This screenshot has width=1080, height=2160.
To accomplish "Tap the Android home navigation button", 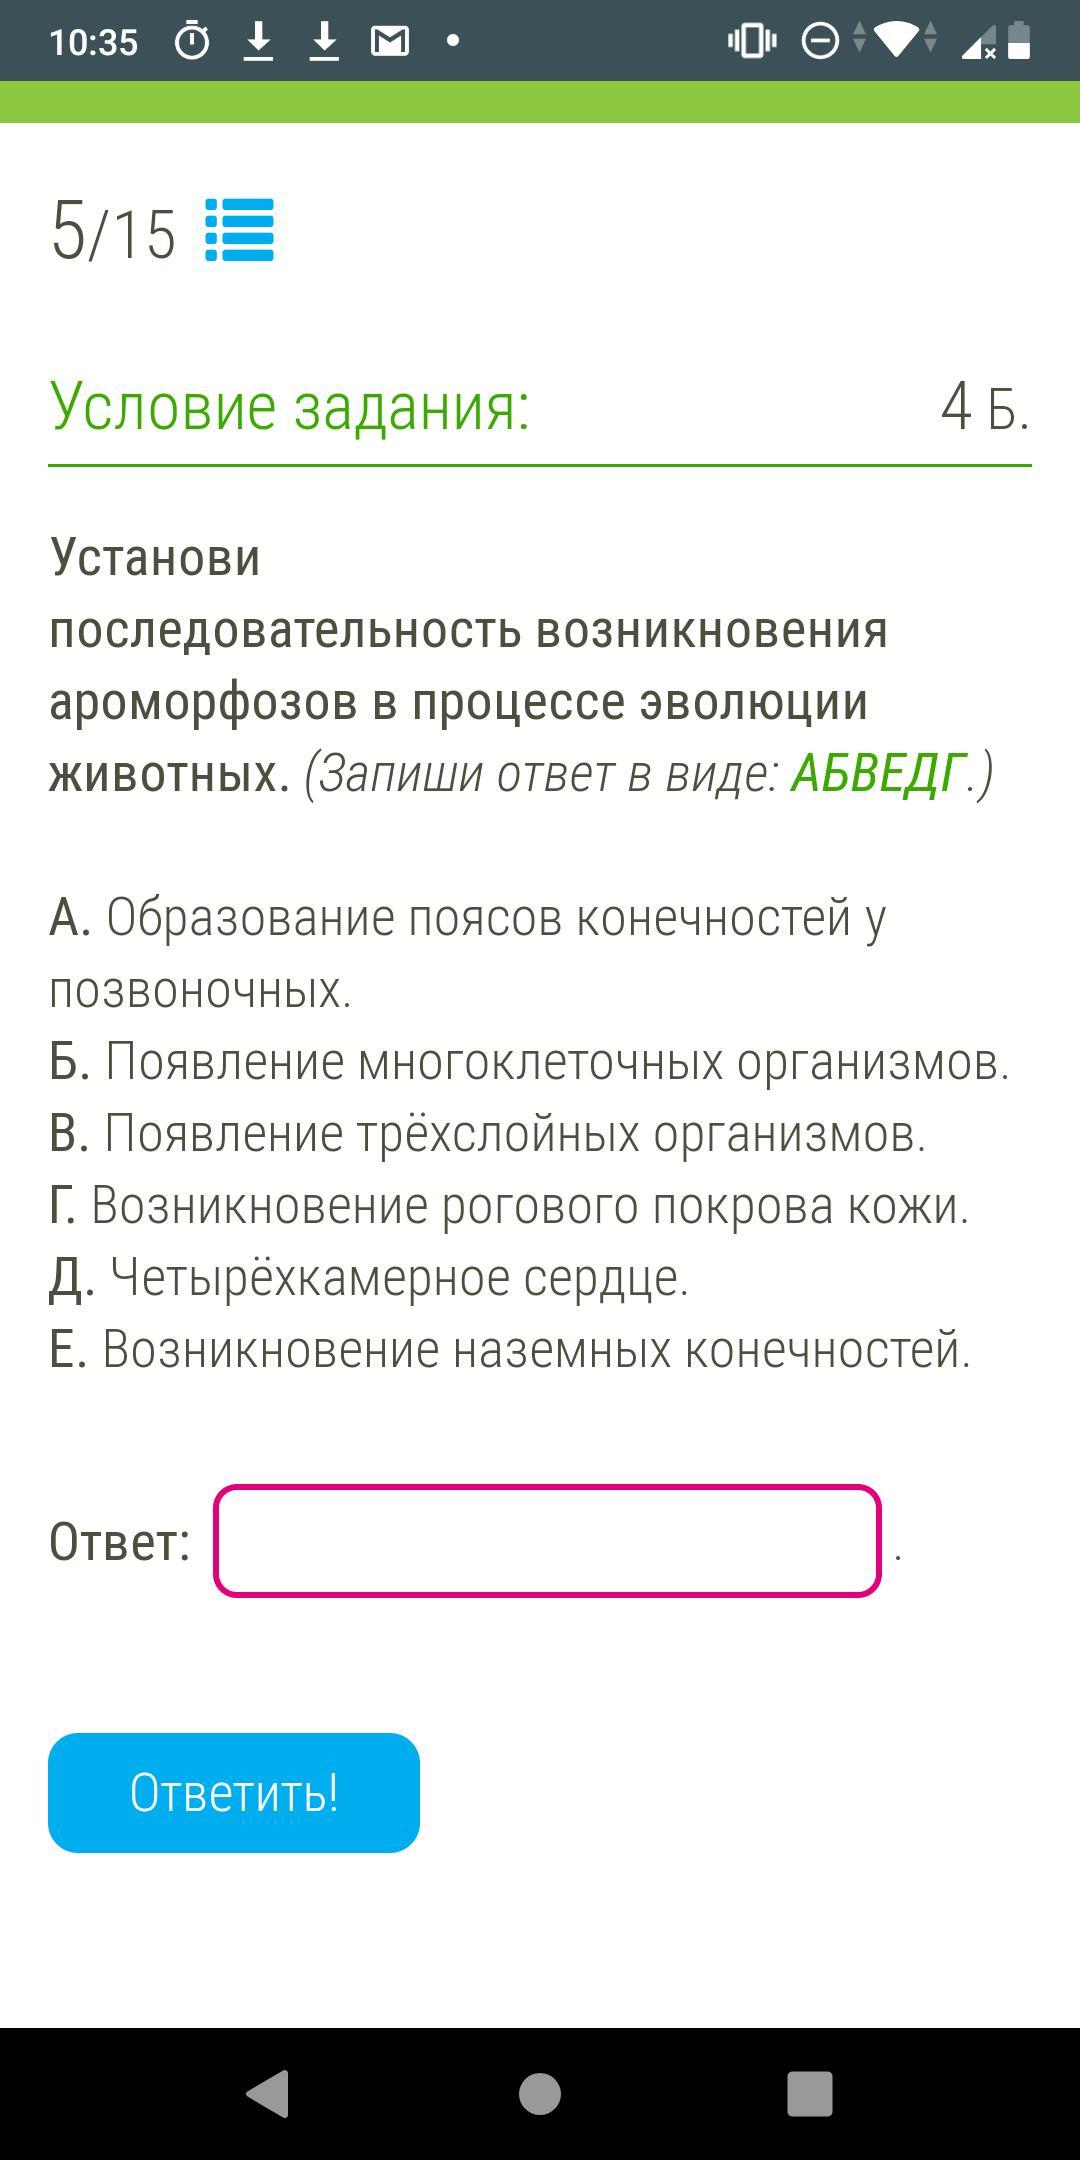I will (x=540, y=2093).
